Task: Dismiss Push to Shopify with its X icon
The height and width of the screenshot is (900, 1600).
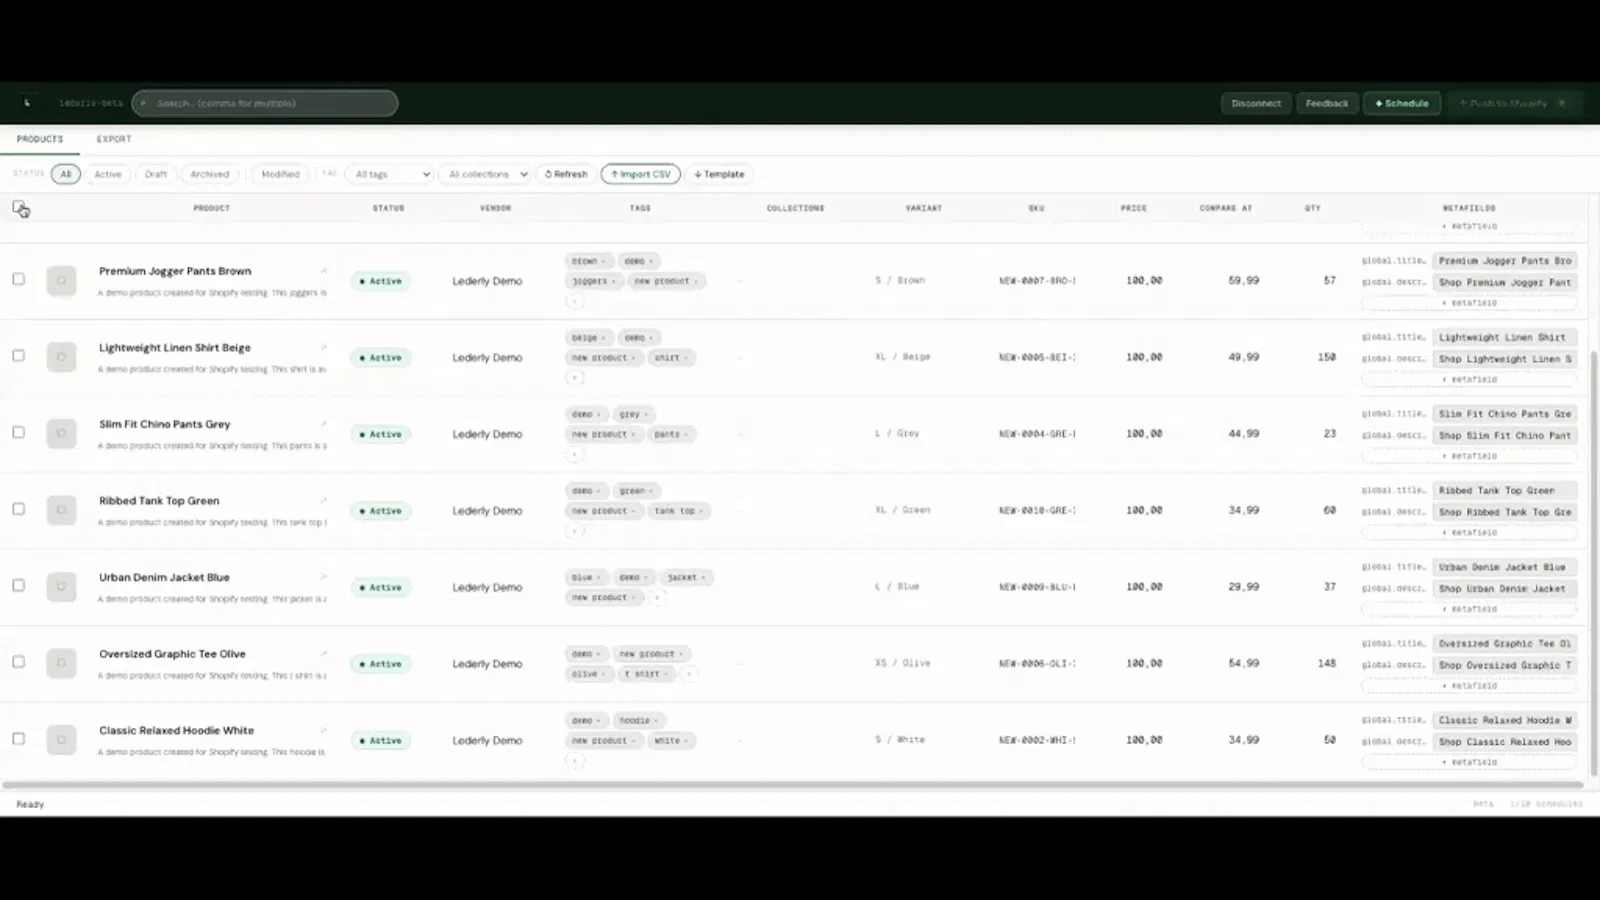Action: [1562, 103]
